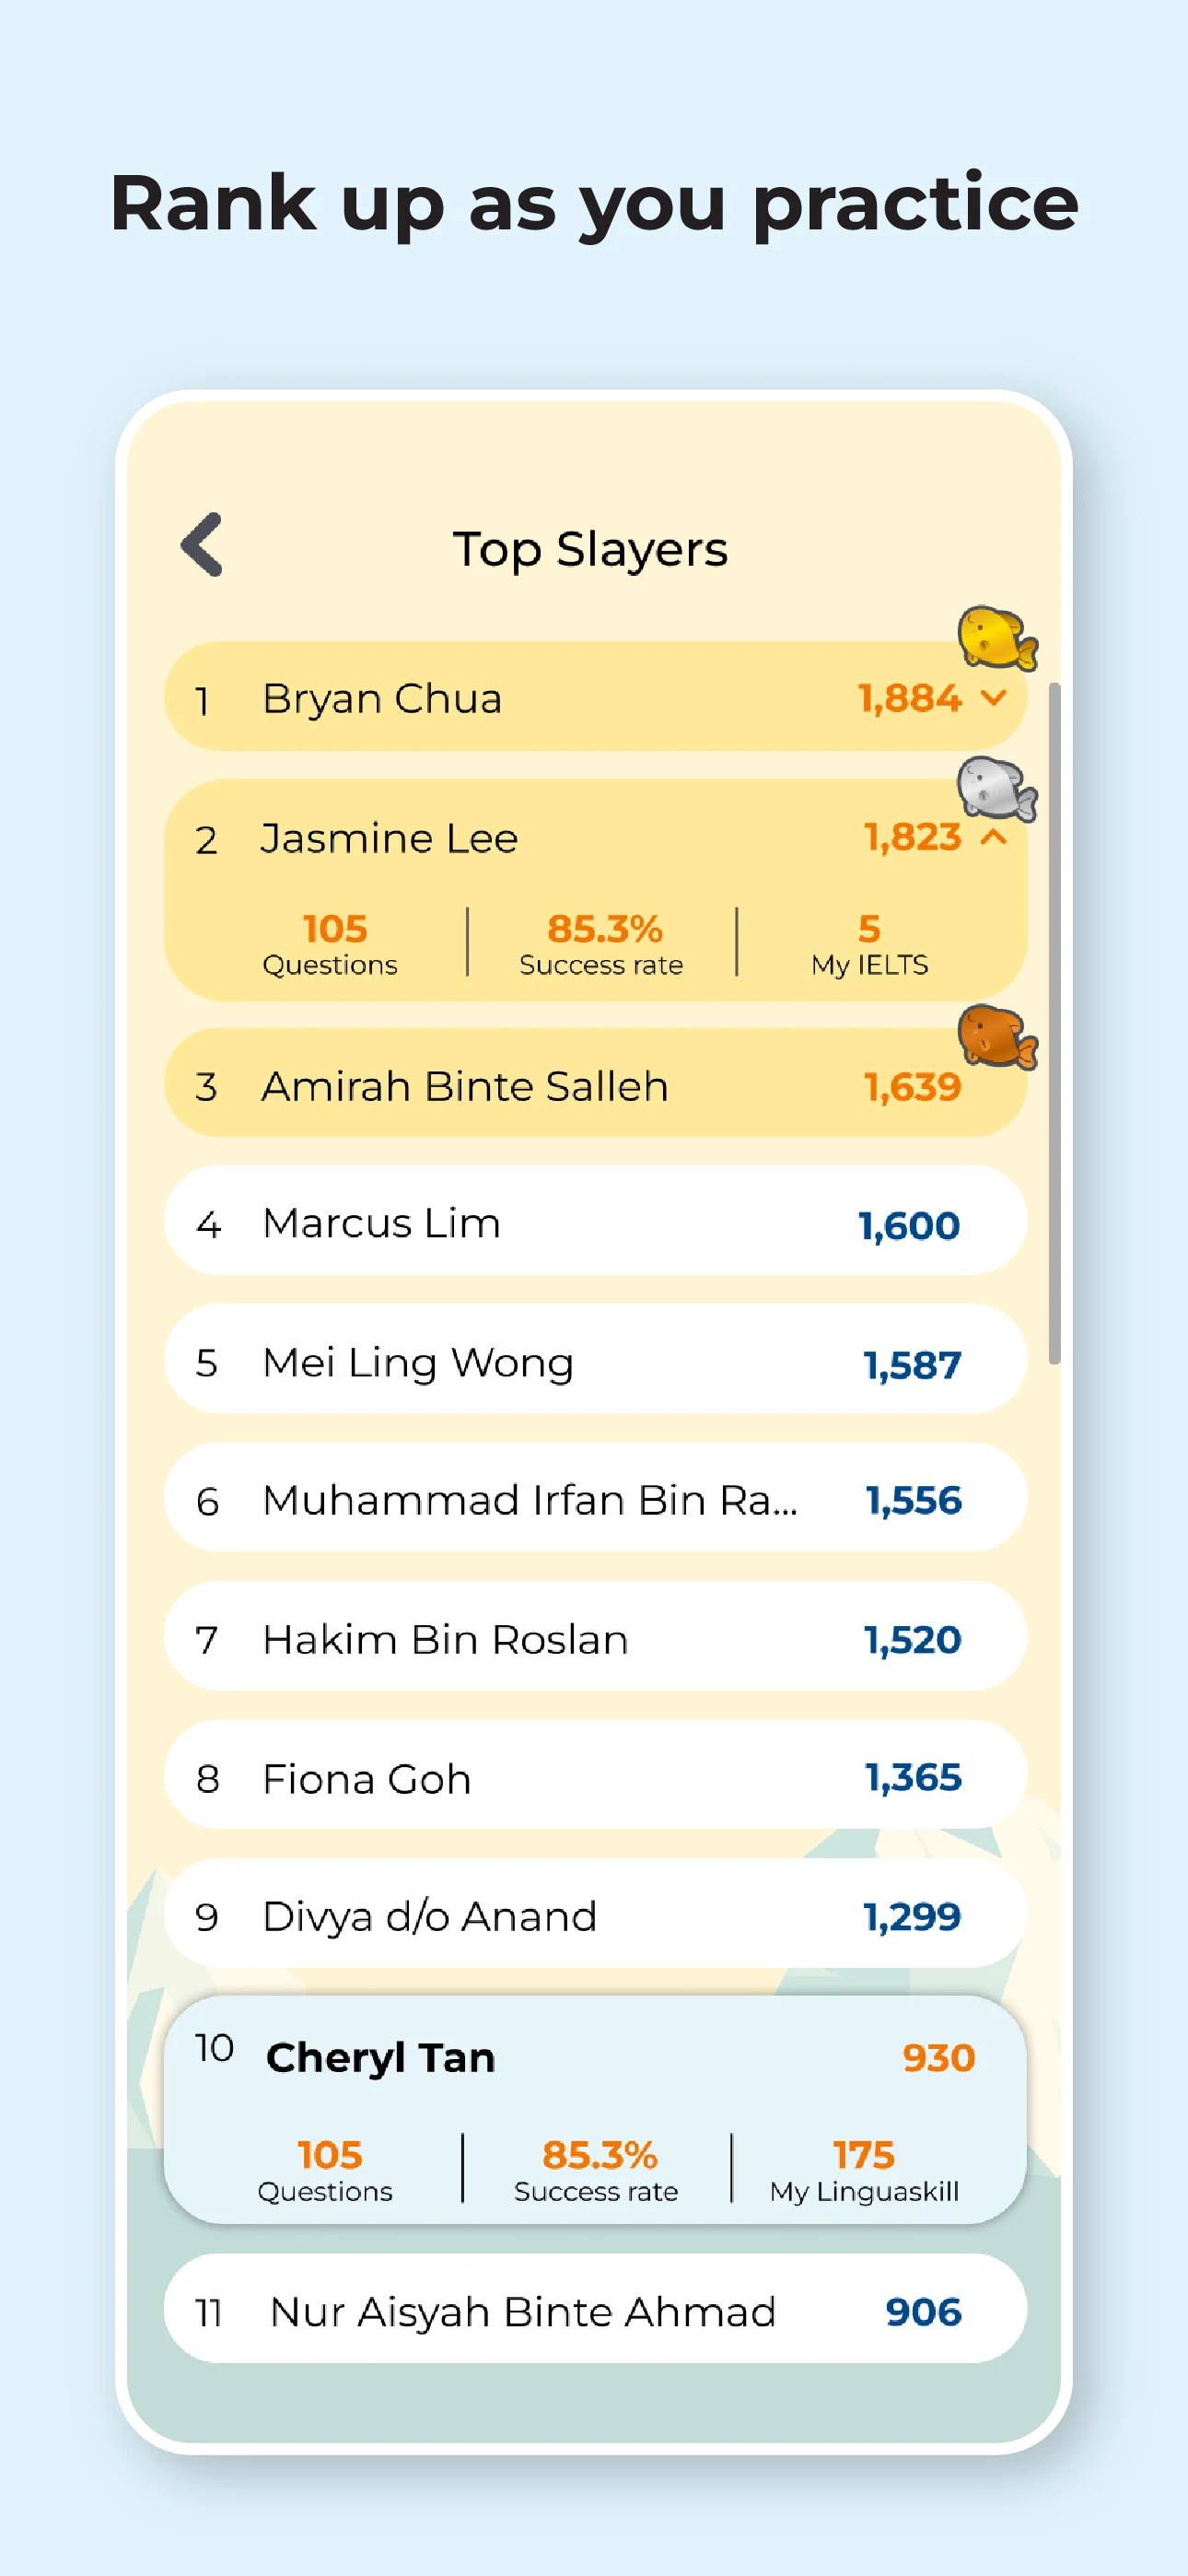1188x2576 pixels.
Task: Open Divya d/o Anand's entry
Action: pos(594,1914)
